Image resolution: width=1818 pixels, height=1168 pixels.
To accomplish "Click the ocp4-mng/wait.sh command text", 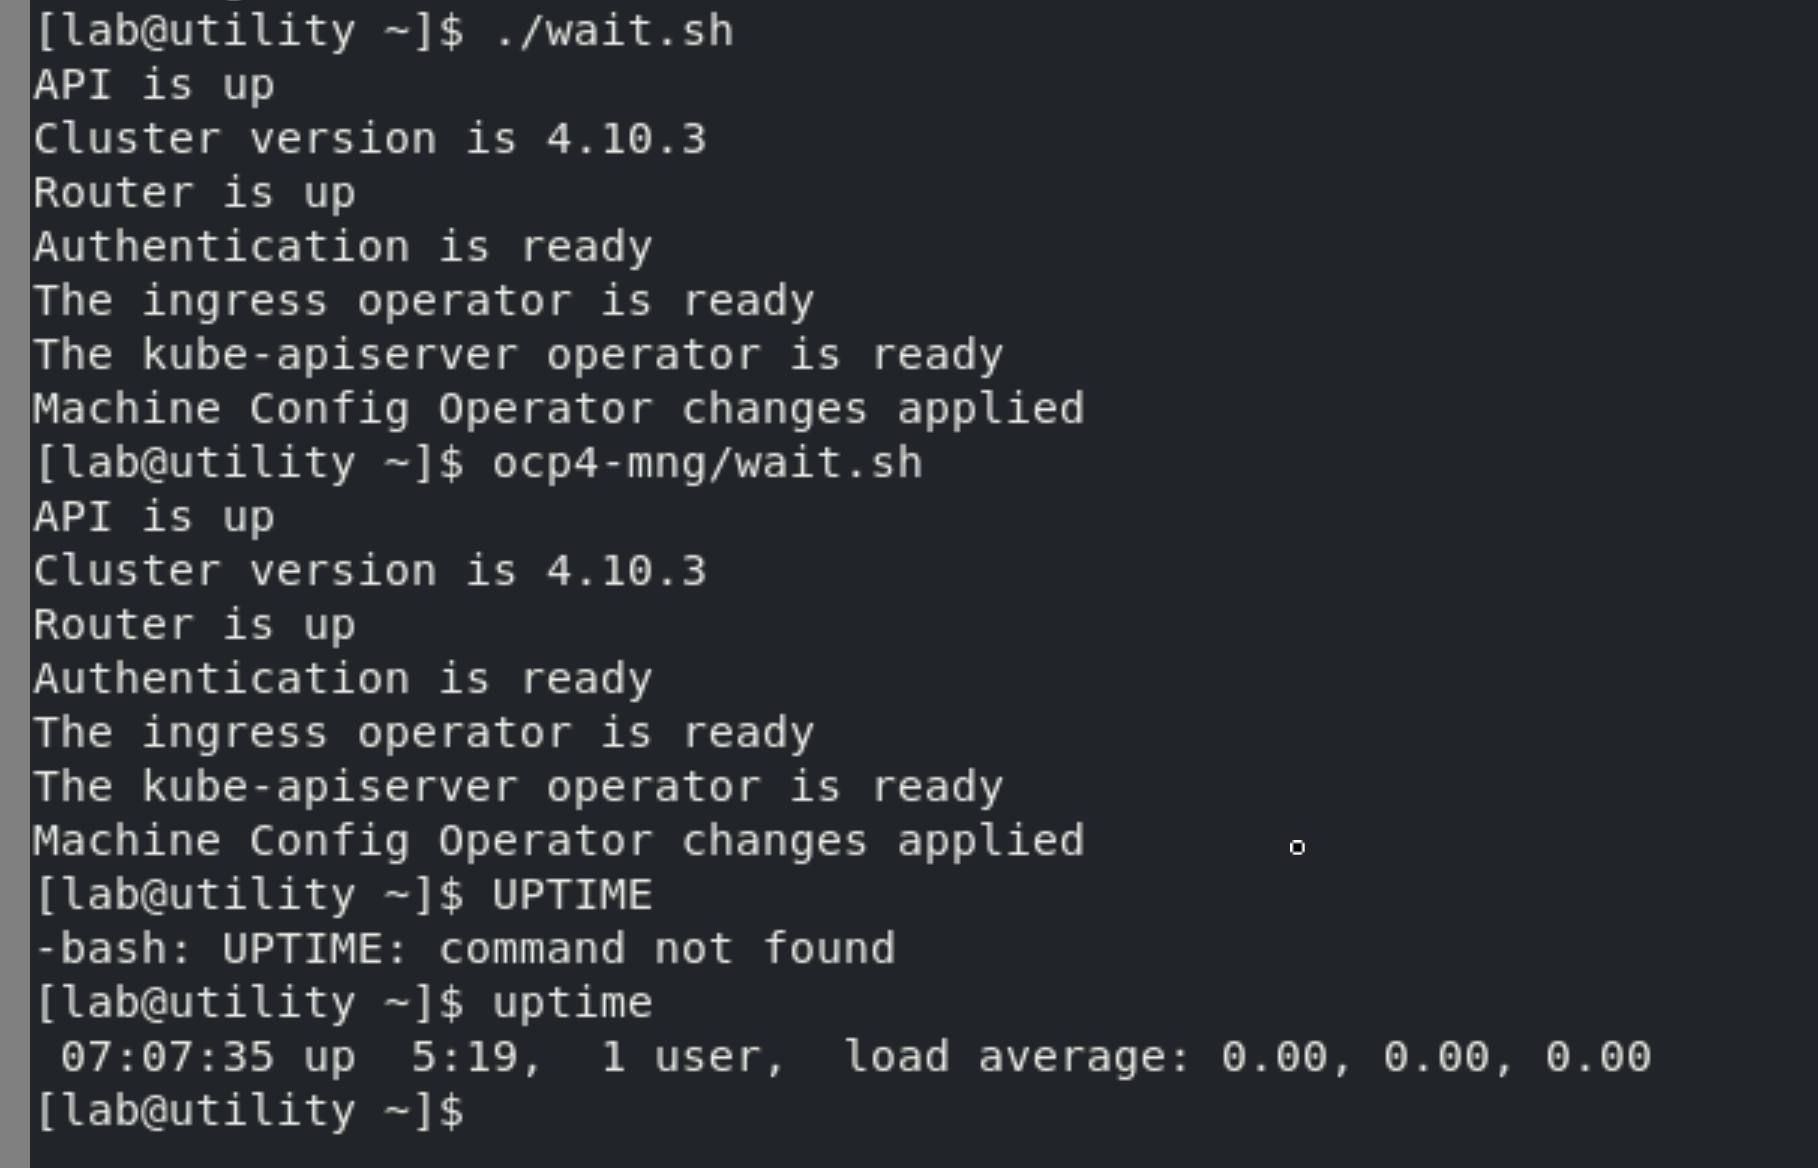I will (x=707, y=463).
